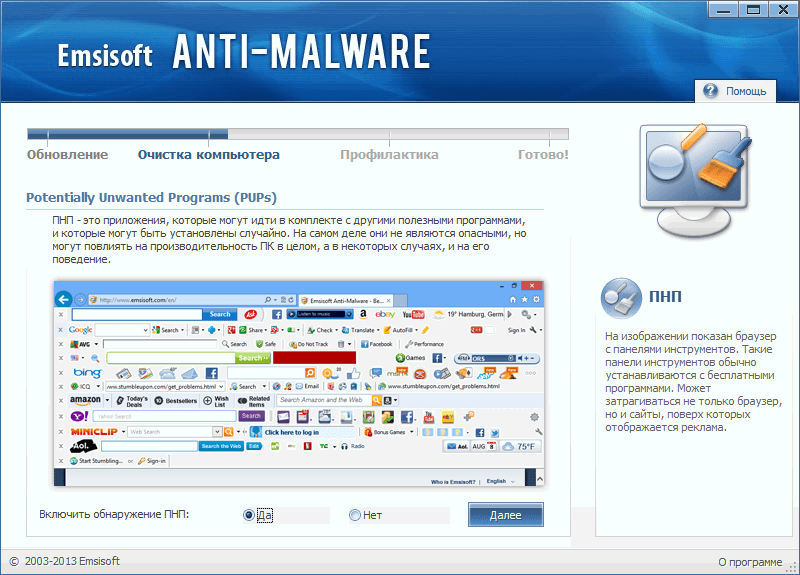Select the Да radio option
The width and height of the screenshot is (800, 575).
coord(258,515)
